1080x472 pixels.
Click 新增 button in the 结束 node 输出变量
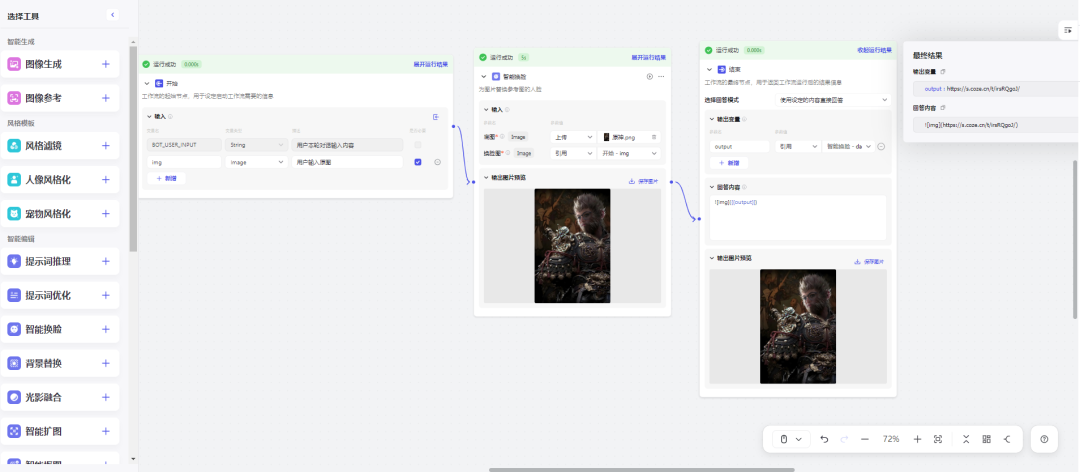pyautogui.click(x=729, y=163)
